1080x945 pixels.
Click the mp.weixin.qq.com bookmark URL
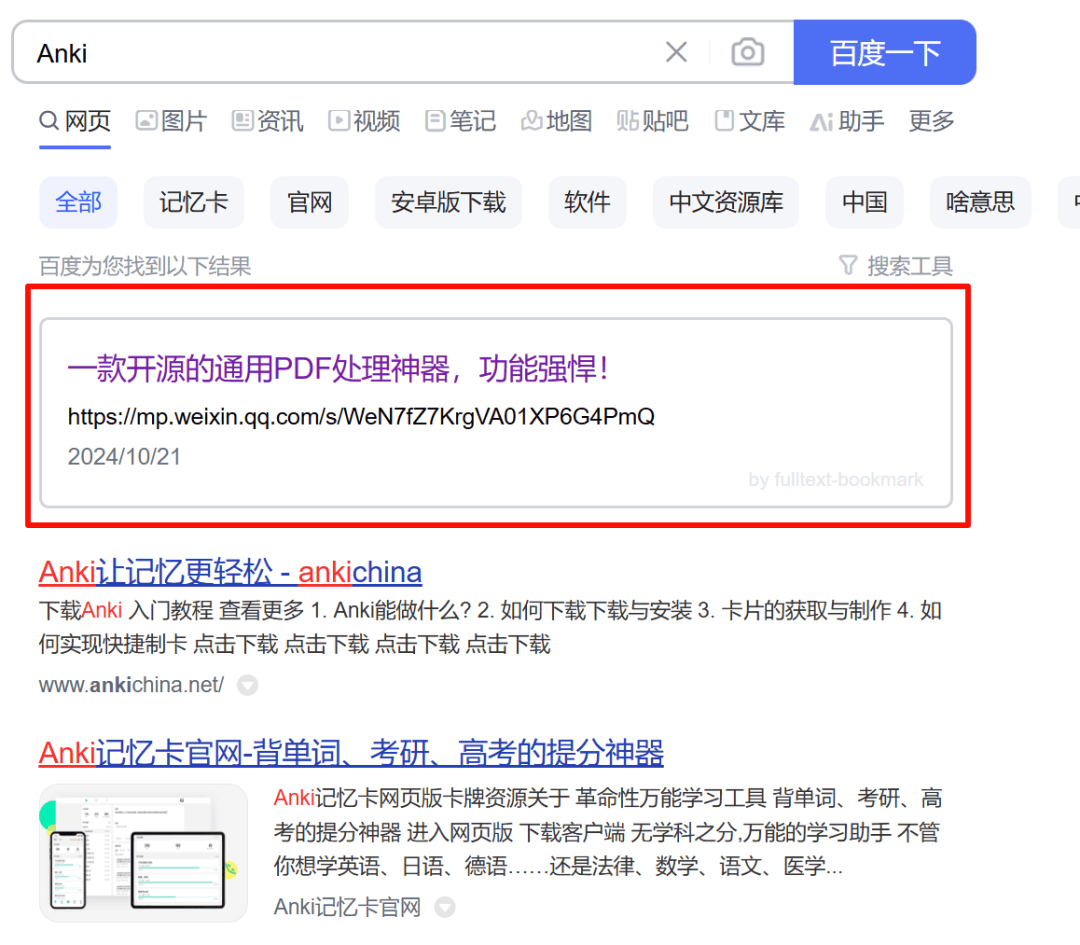pyautogui.click(x=361, y=417)
